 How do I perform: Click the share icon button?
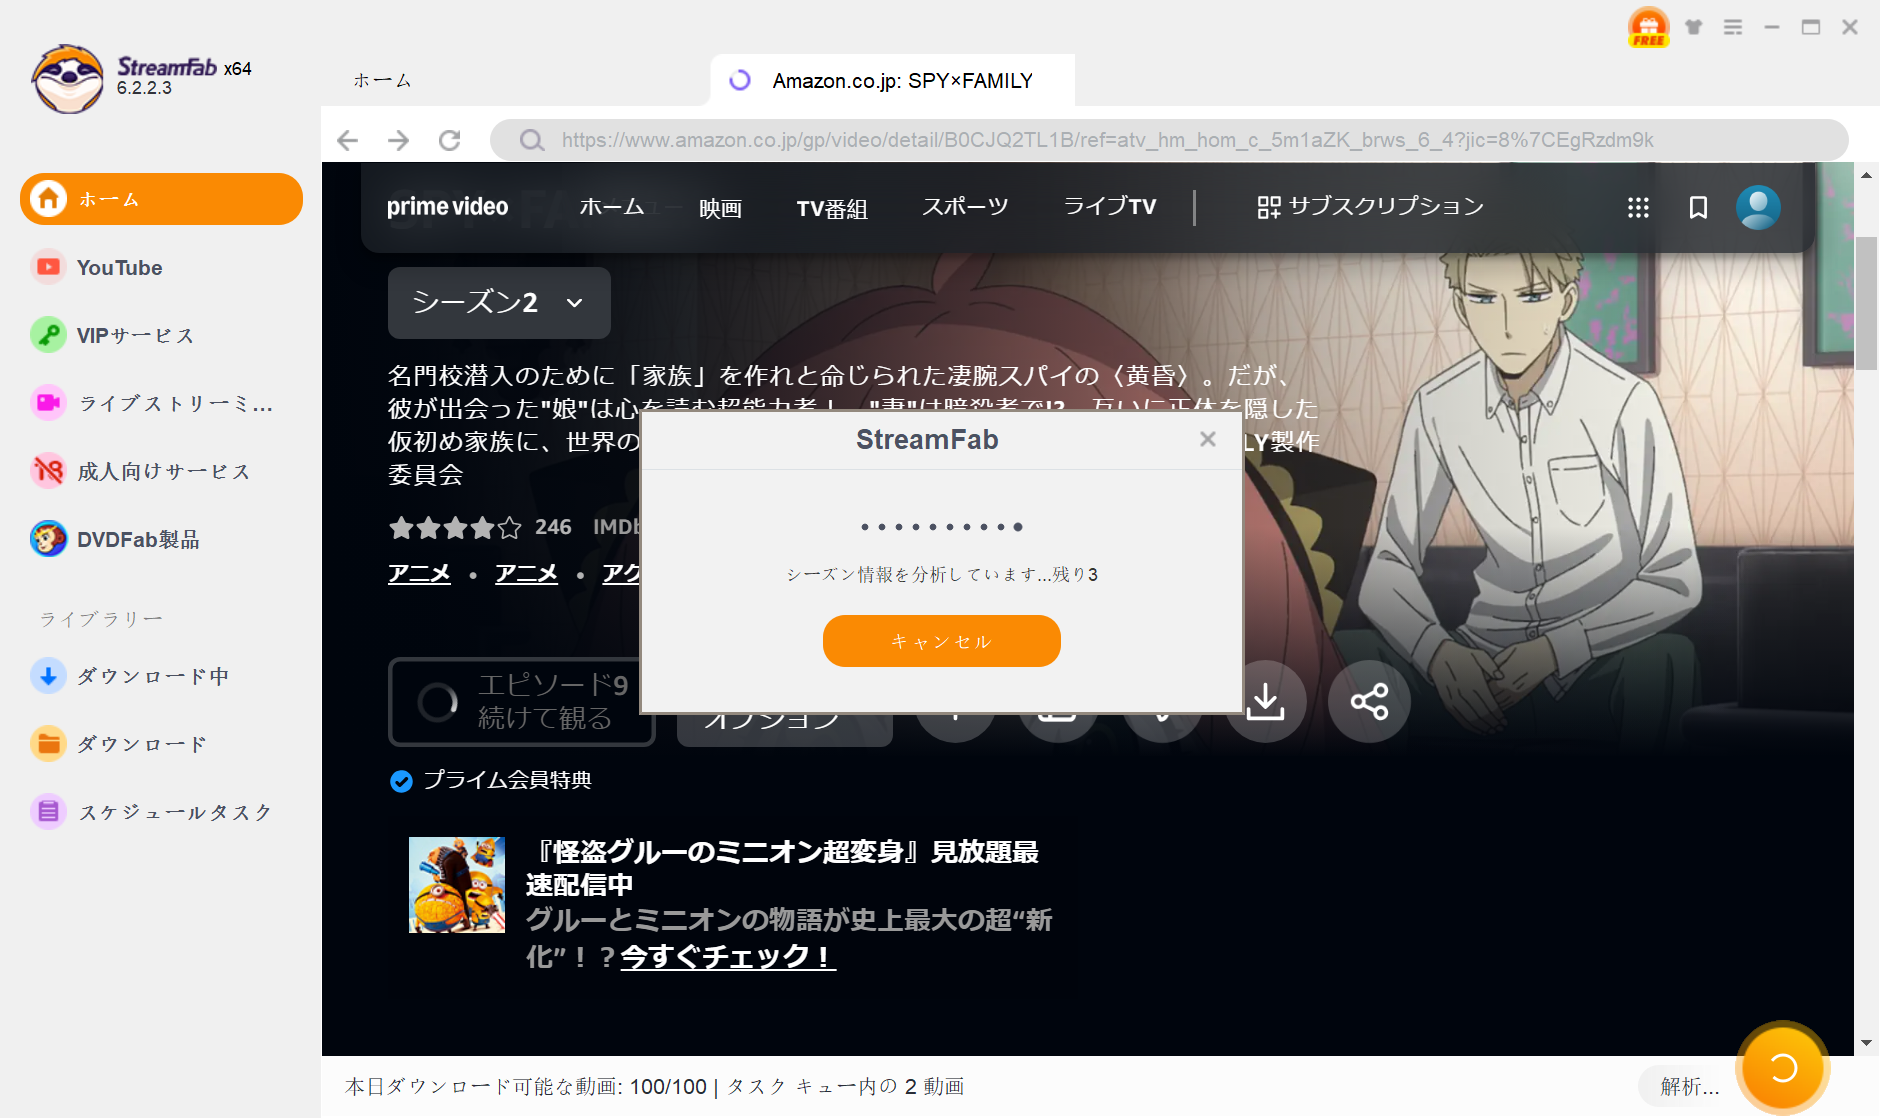pyautogui.click(x=1369, y=701)
